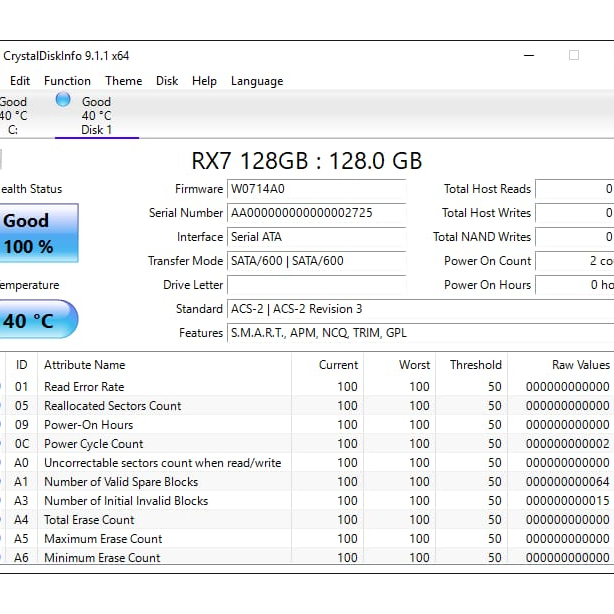Click the Good 100 % health status button

[39, 233]
